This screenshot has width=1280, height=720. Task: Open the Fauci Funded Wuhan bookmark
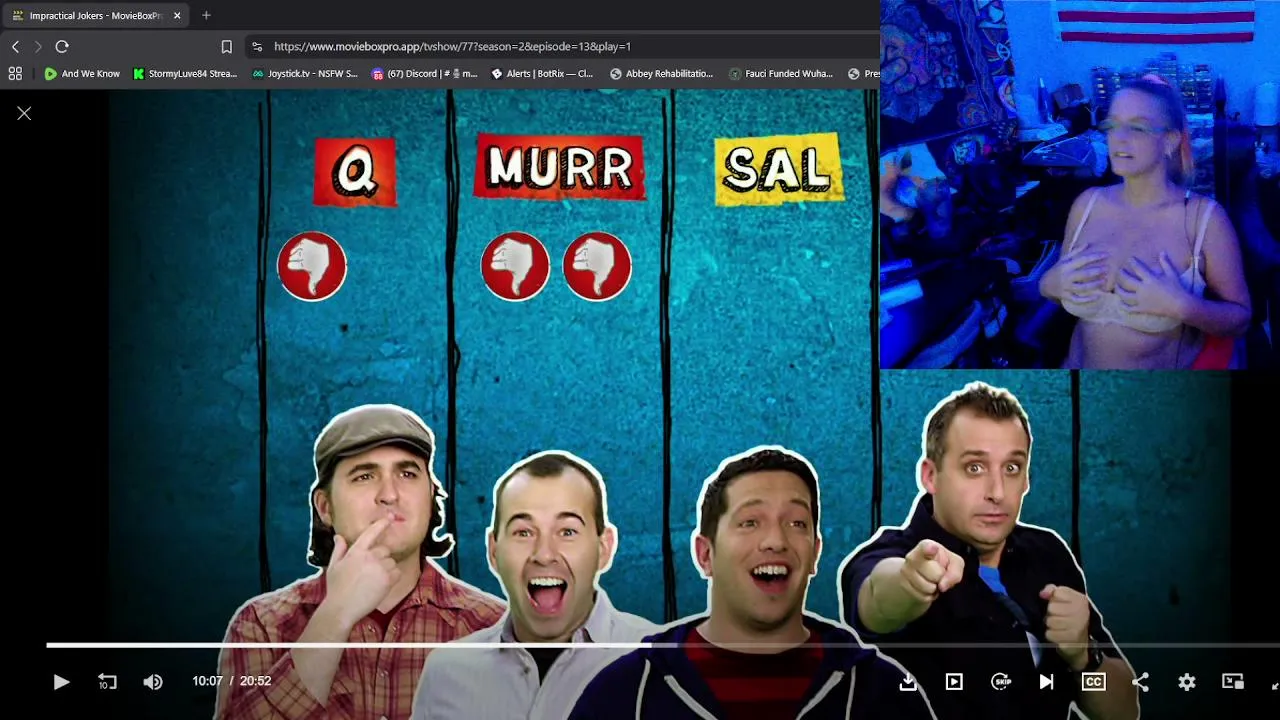pos(781,73)
